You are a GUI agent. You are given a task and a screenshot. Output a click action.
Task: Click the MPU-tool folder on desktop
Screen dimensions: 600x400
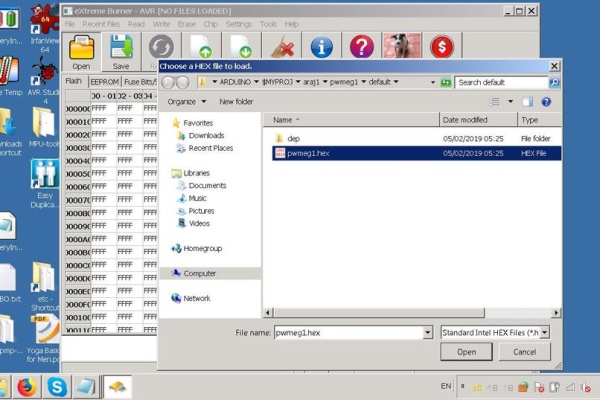pos(45,128)
